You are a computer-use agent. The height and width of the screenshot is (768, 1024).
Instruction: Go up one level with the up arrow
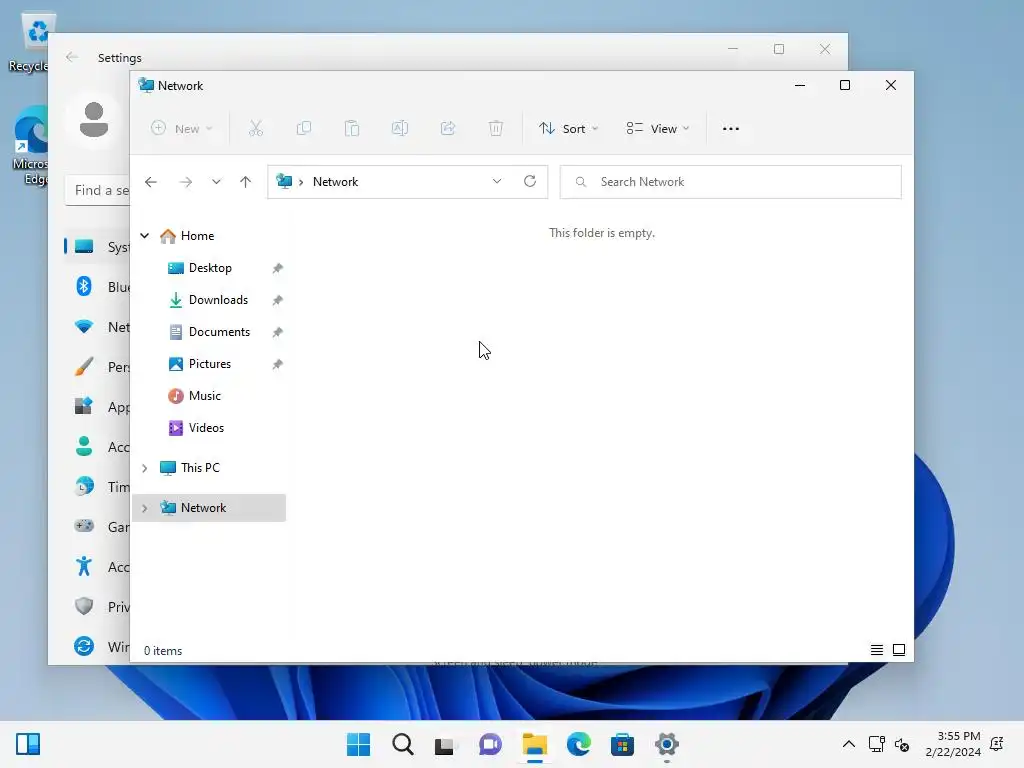[x=246, y=182]
